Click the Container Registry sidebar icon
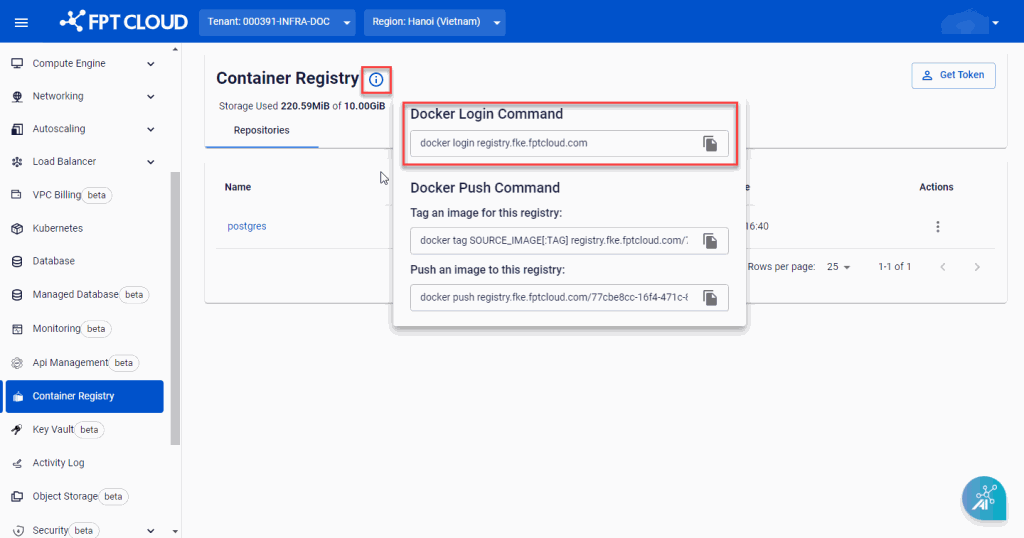Image resolution: width=1024 pixels, height=538 pixels. click(x=18, y=396)
